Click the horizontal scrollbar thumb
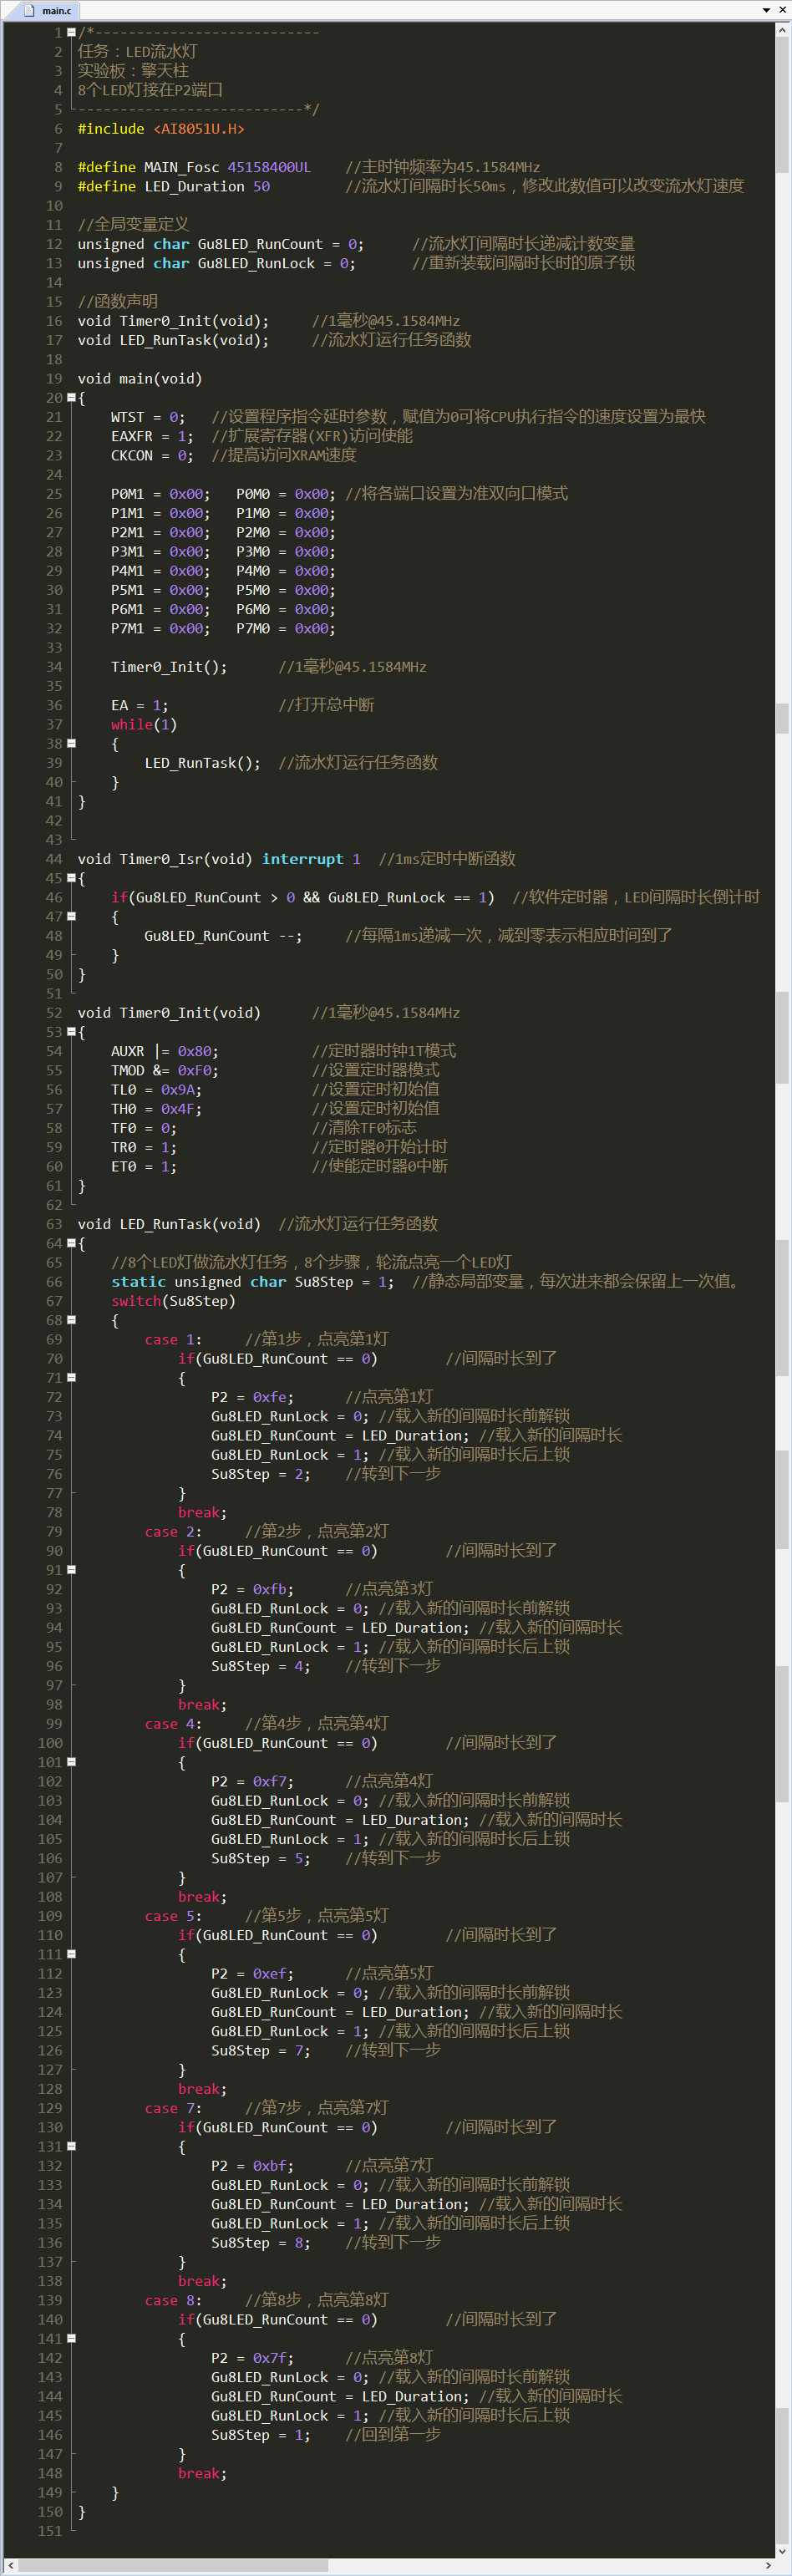This screenshot has width=792, height=2576. 173,2565
